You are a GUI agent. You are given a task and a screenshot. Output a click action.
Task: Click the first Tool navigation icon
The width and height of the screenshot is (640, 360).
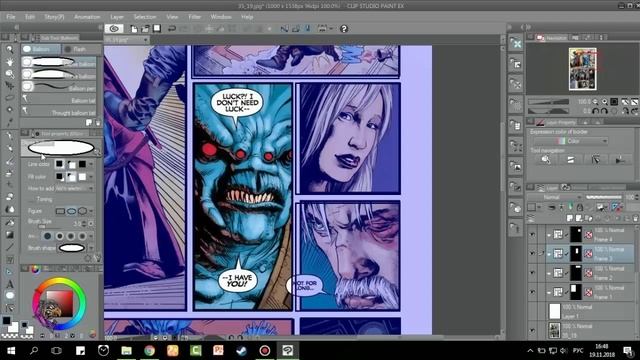tap(546, 160)
